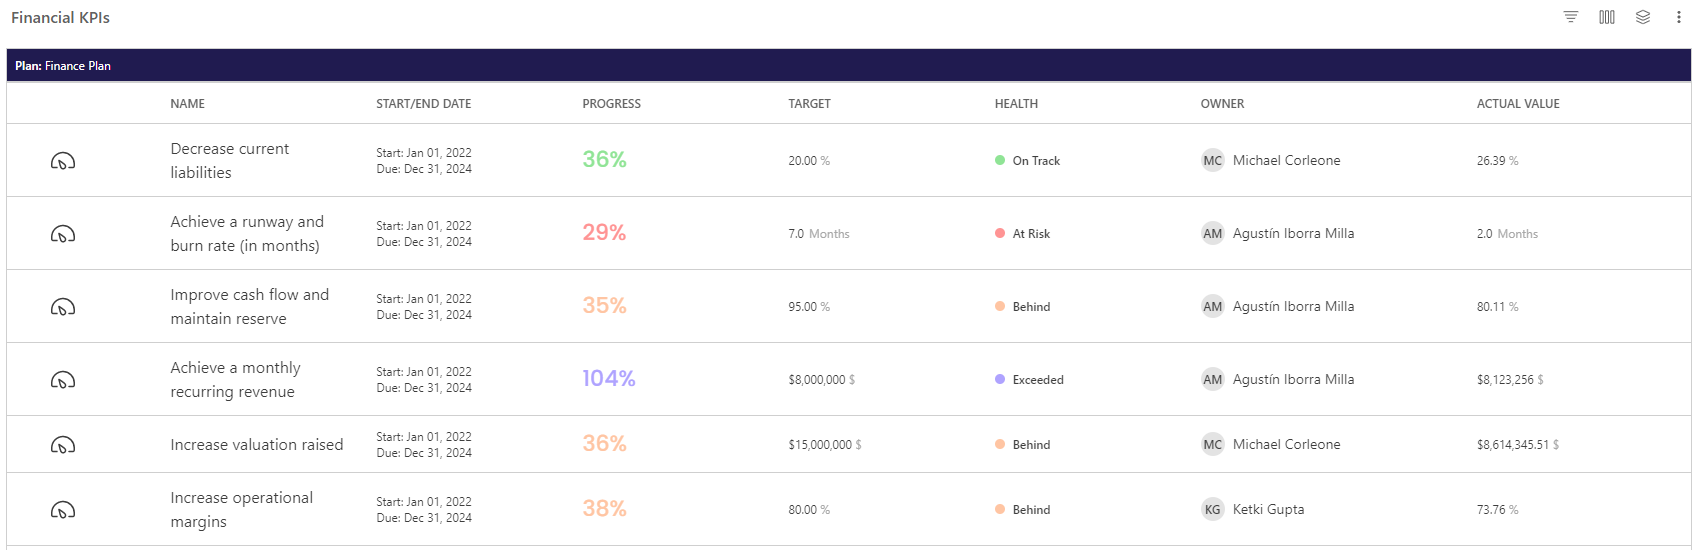Open the vertical three-dot more options menu
Screen dimensions: 1698x550
pos(1679,17)
